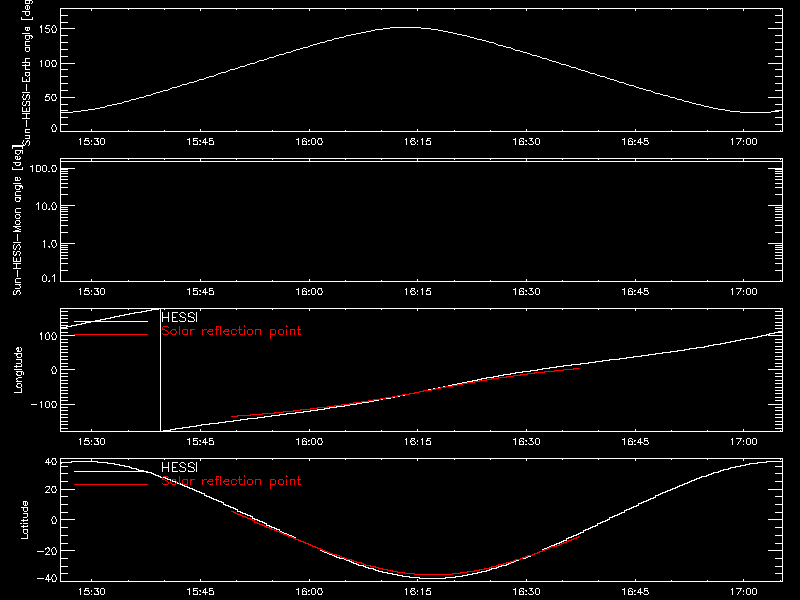Viewport: 800px width, 600px height.
Task: Click 16:30 under the Earth angle plot
Action: point(527,141)
